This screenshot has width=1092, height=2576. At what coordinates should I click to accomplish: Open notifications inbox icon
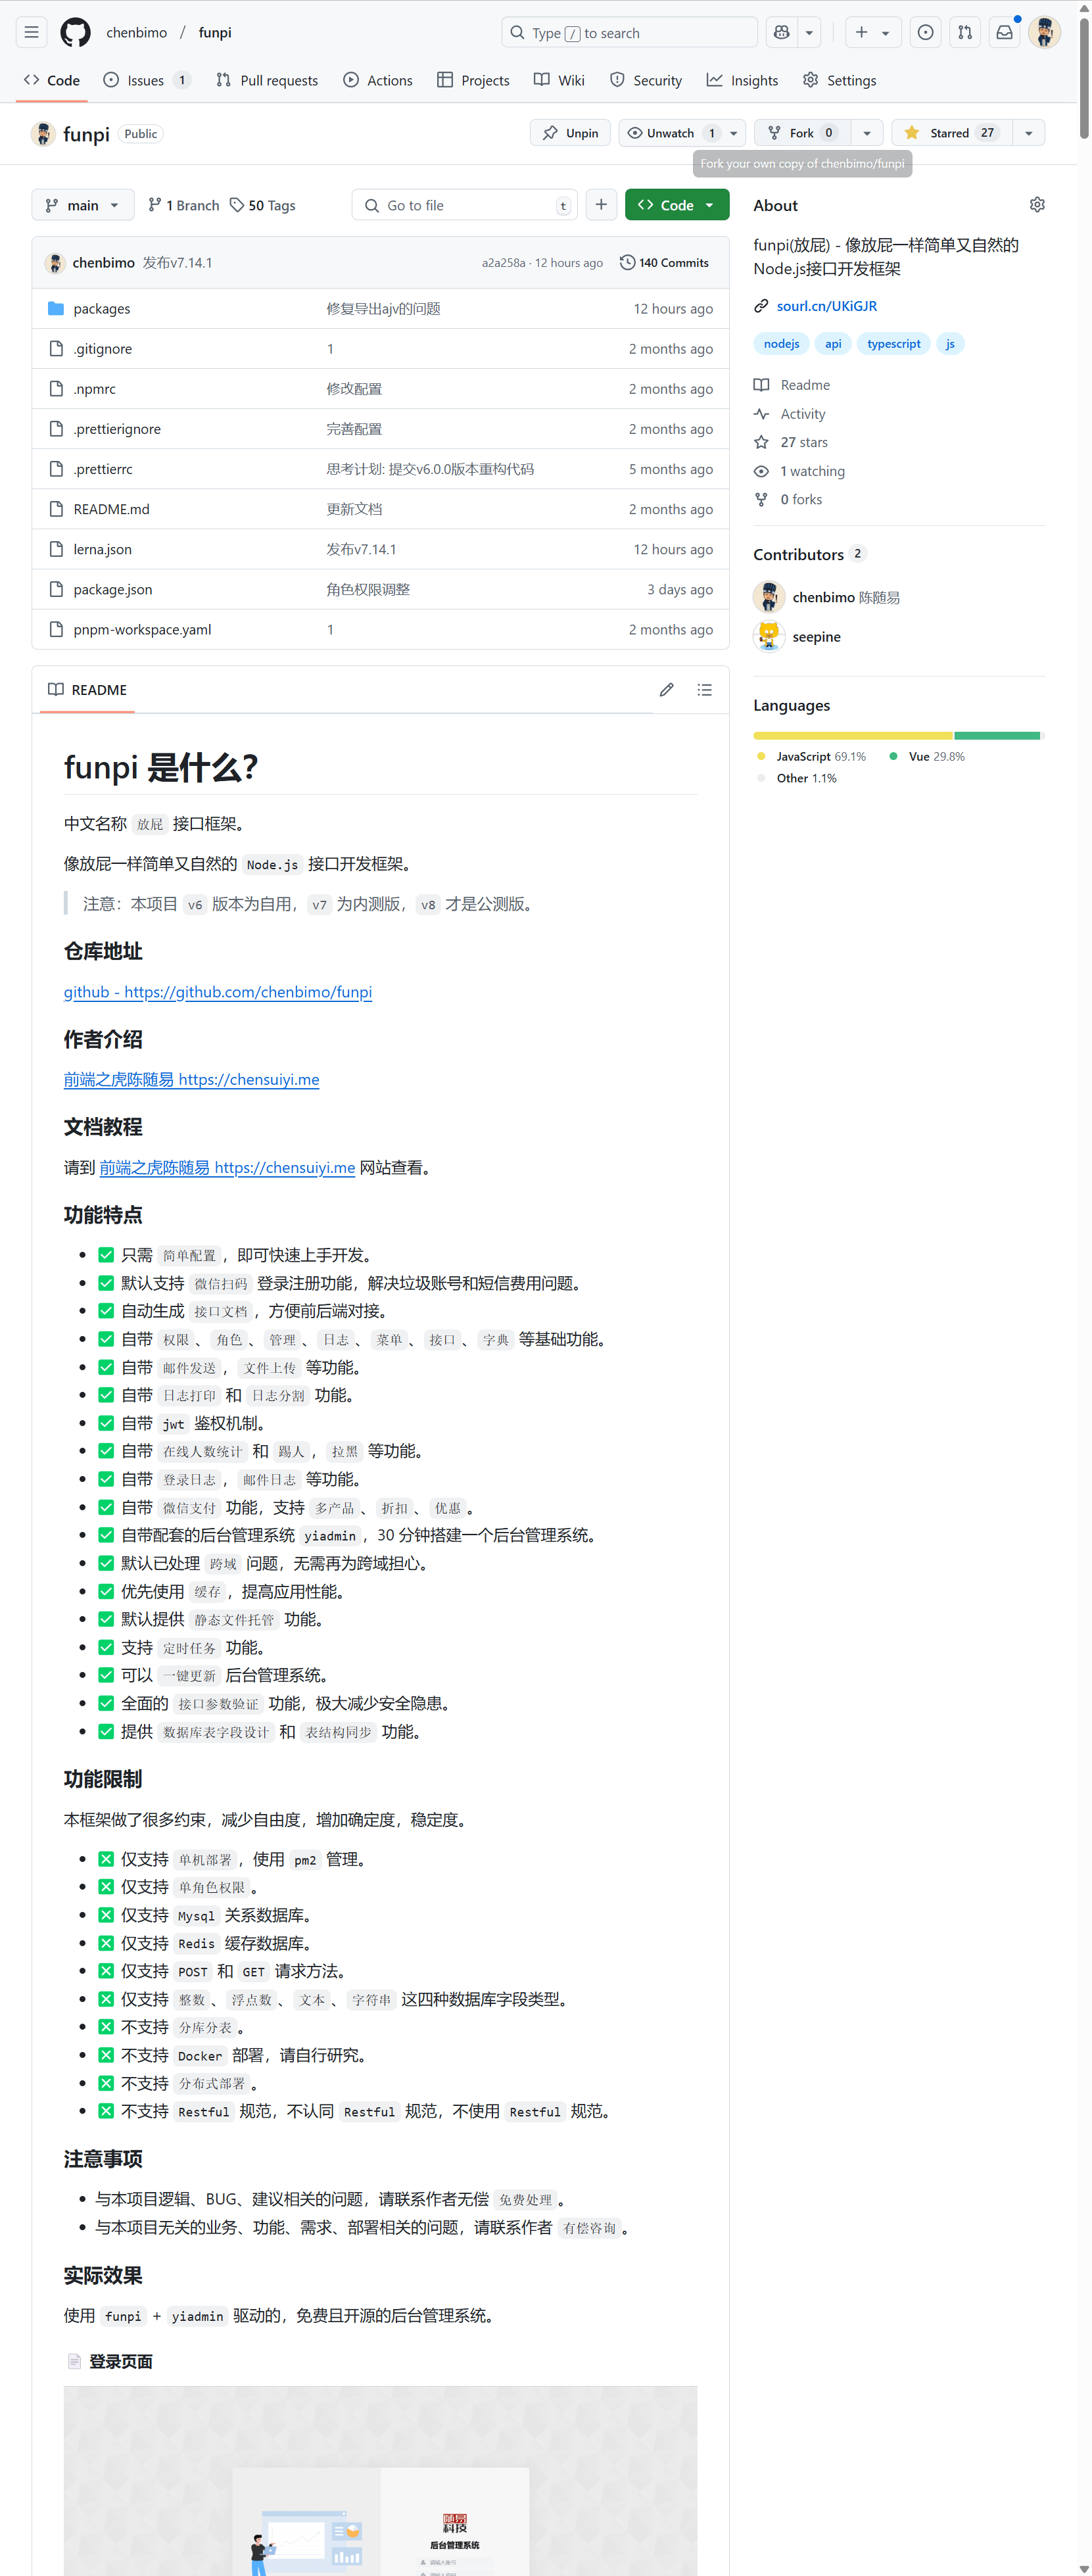tap(1004, 33)
